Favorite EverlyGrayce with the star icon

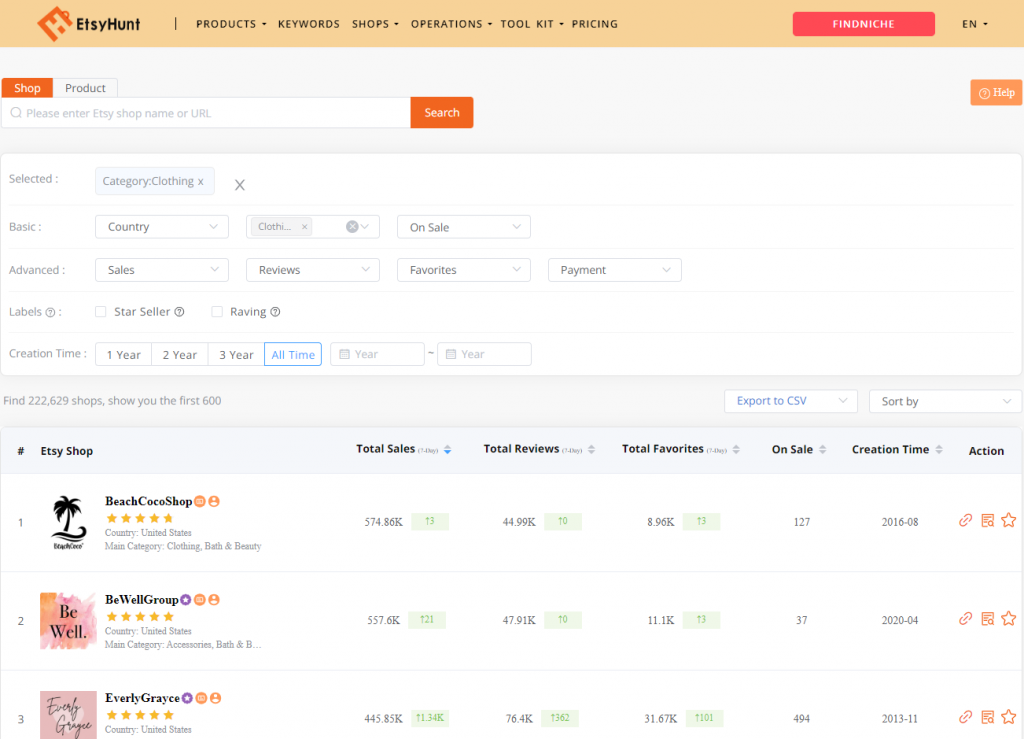[x=1008, y=717]
